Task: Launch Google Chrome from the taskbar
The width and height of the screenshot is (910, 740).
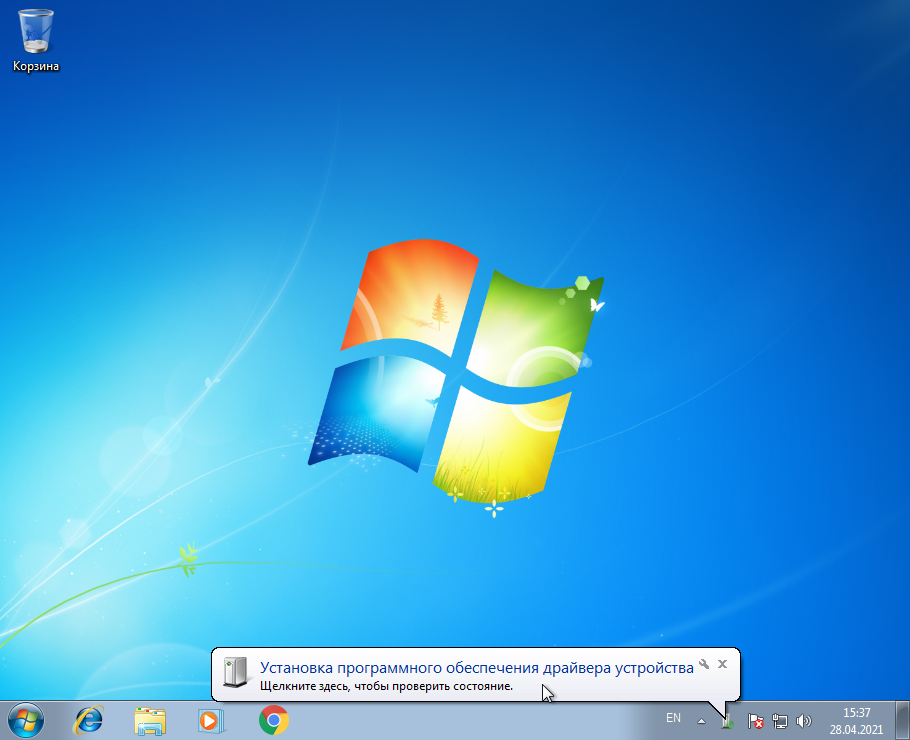Action: click(274, 720)
